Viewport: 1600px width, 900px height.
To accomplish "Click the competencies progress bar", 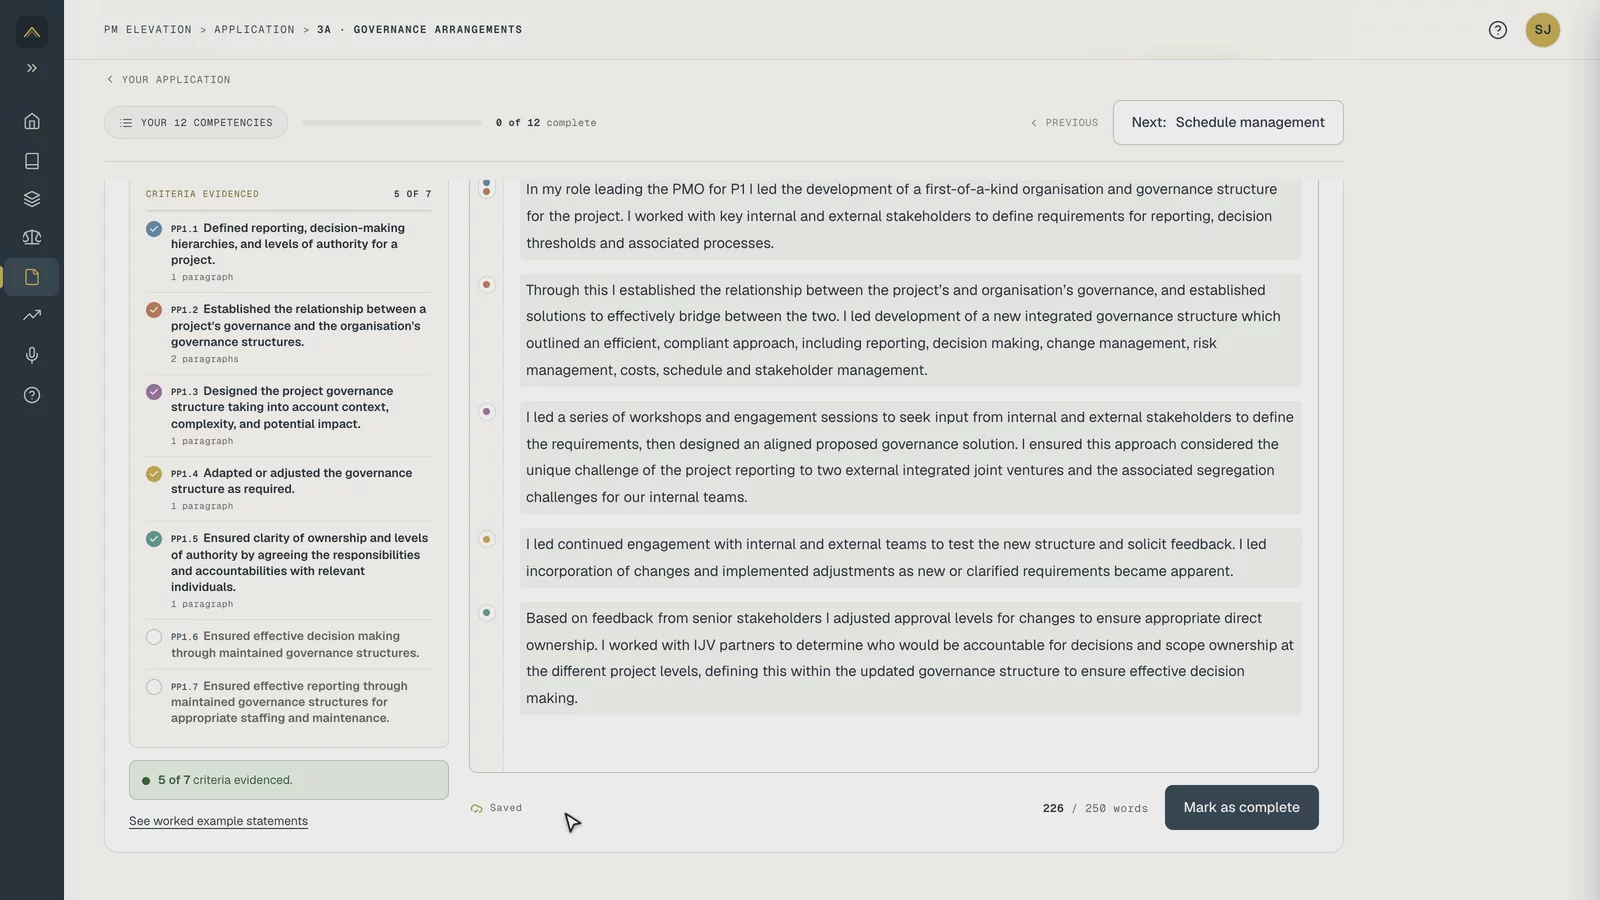I will pos(392,123).
